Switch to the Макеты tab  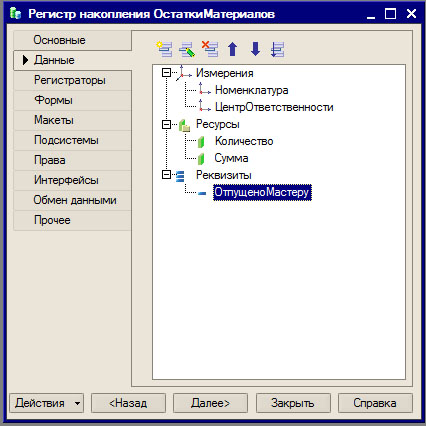point(73,120)
